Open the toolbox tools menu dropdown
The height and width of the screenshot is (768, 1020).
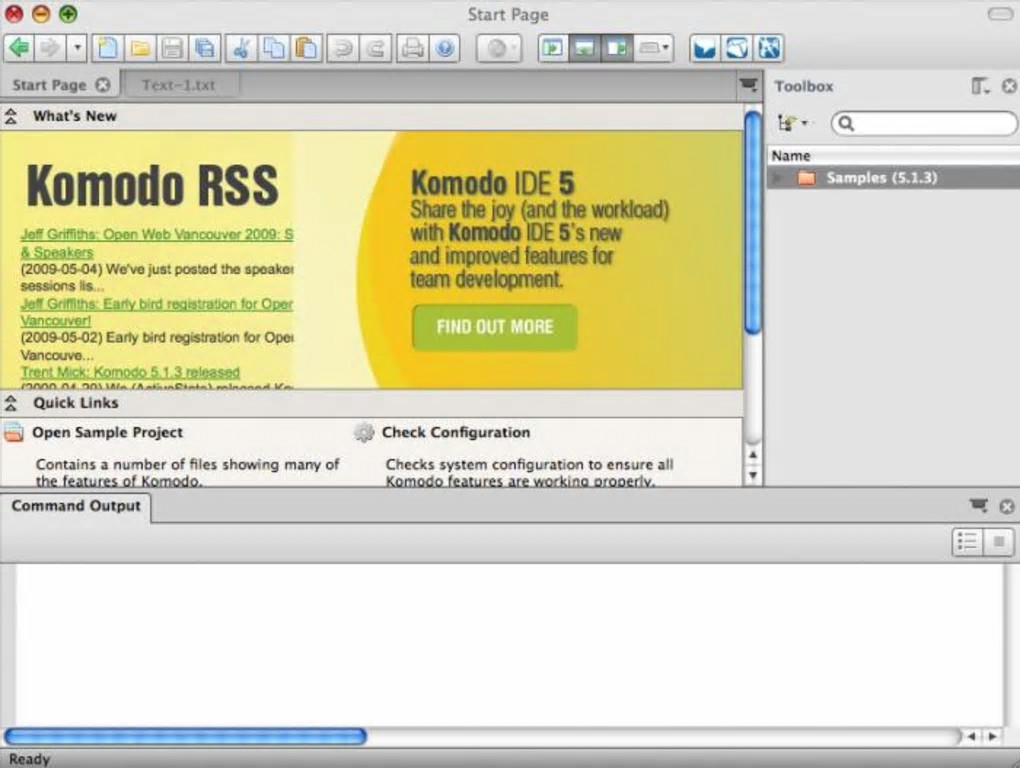(792, 123)
